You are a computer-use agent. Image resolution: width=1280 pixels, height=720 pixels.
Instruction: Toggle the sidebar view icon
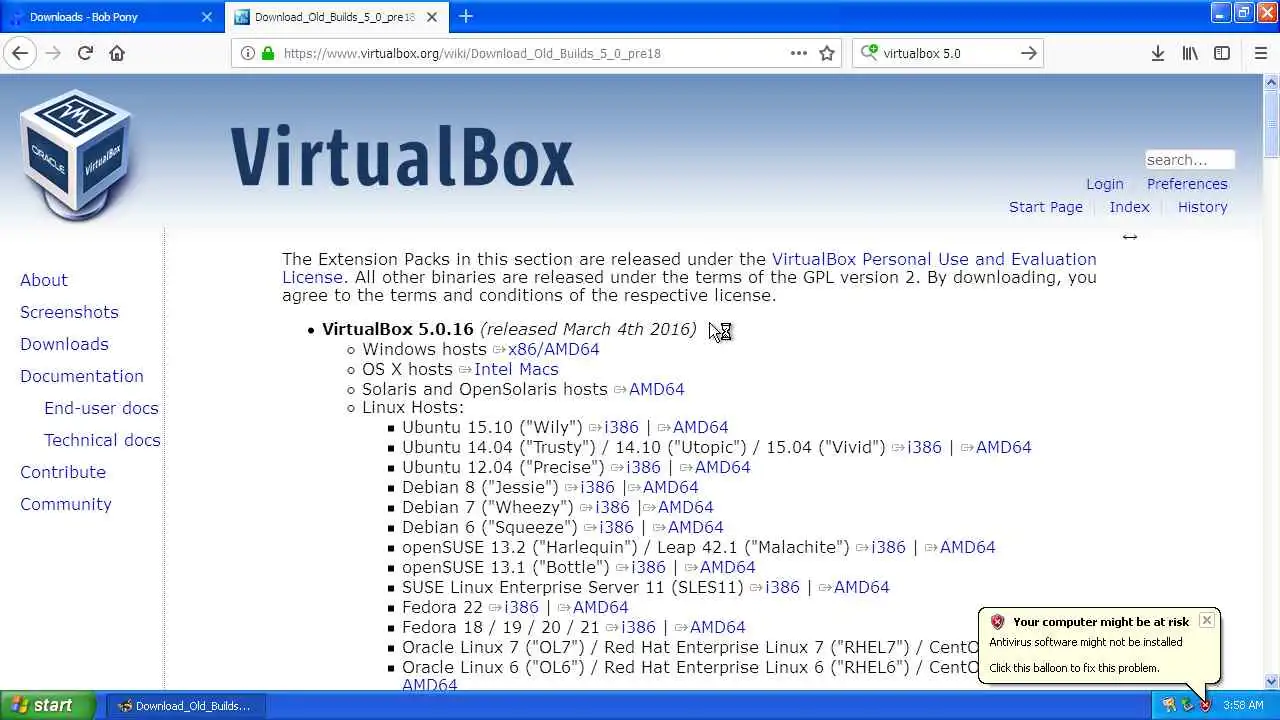1222,53
